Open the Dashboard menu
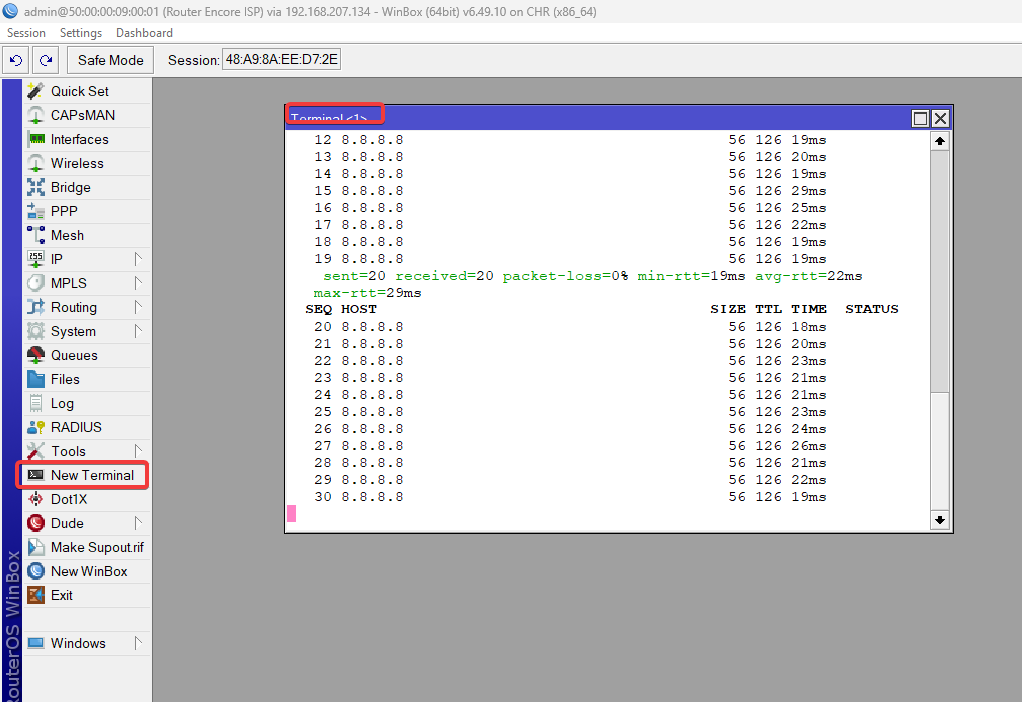Image resolution: width=1022 pixels, height=702 pixels. (x=144, y=33)
